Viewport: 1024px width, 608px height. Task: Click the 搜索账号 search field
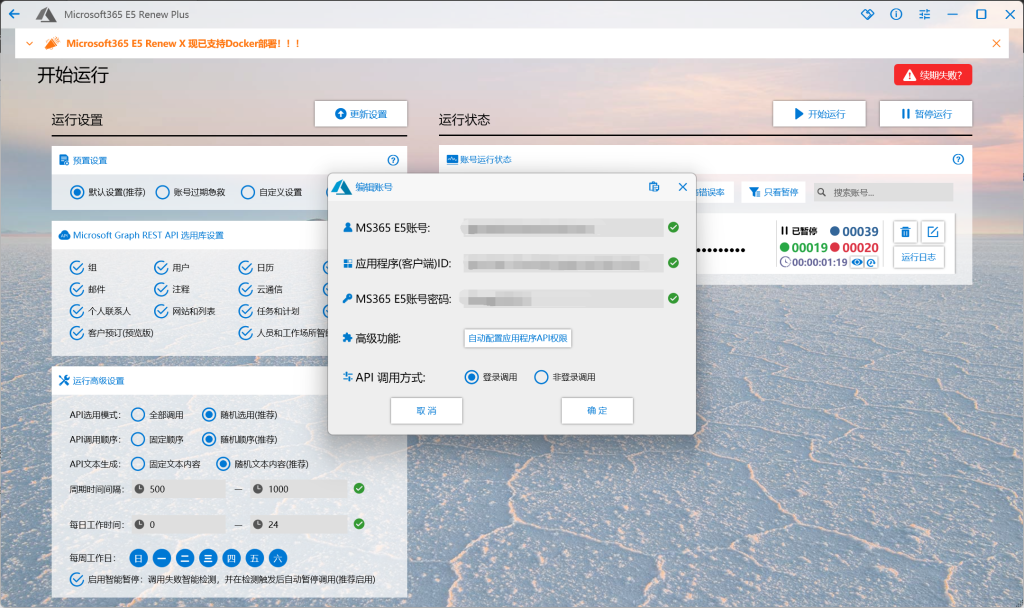883,193
